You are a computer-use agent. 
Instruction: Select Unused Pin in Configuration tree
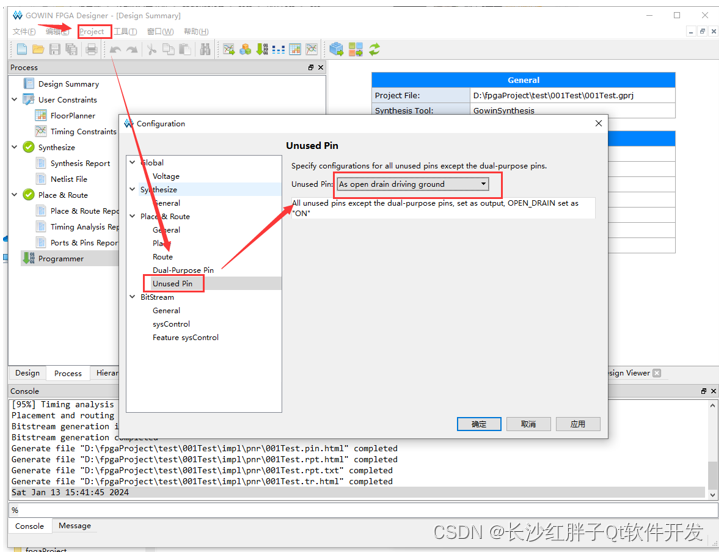pyautogui.click(x=172, y=283)
